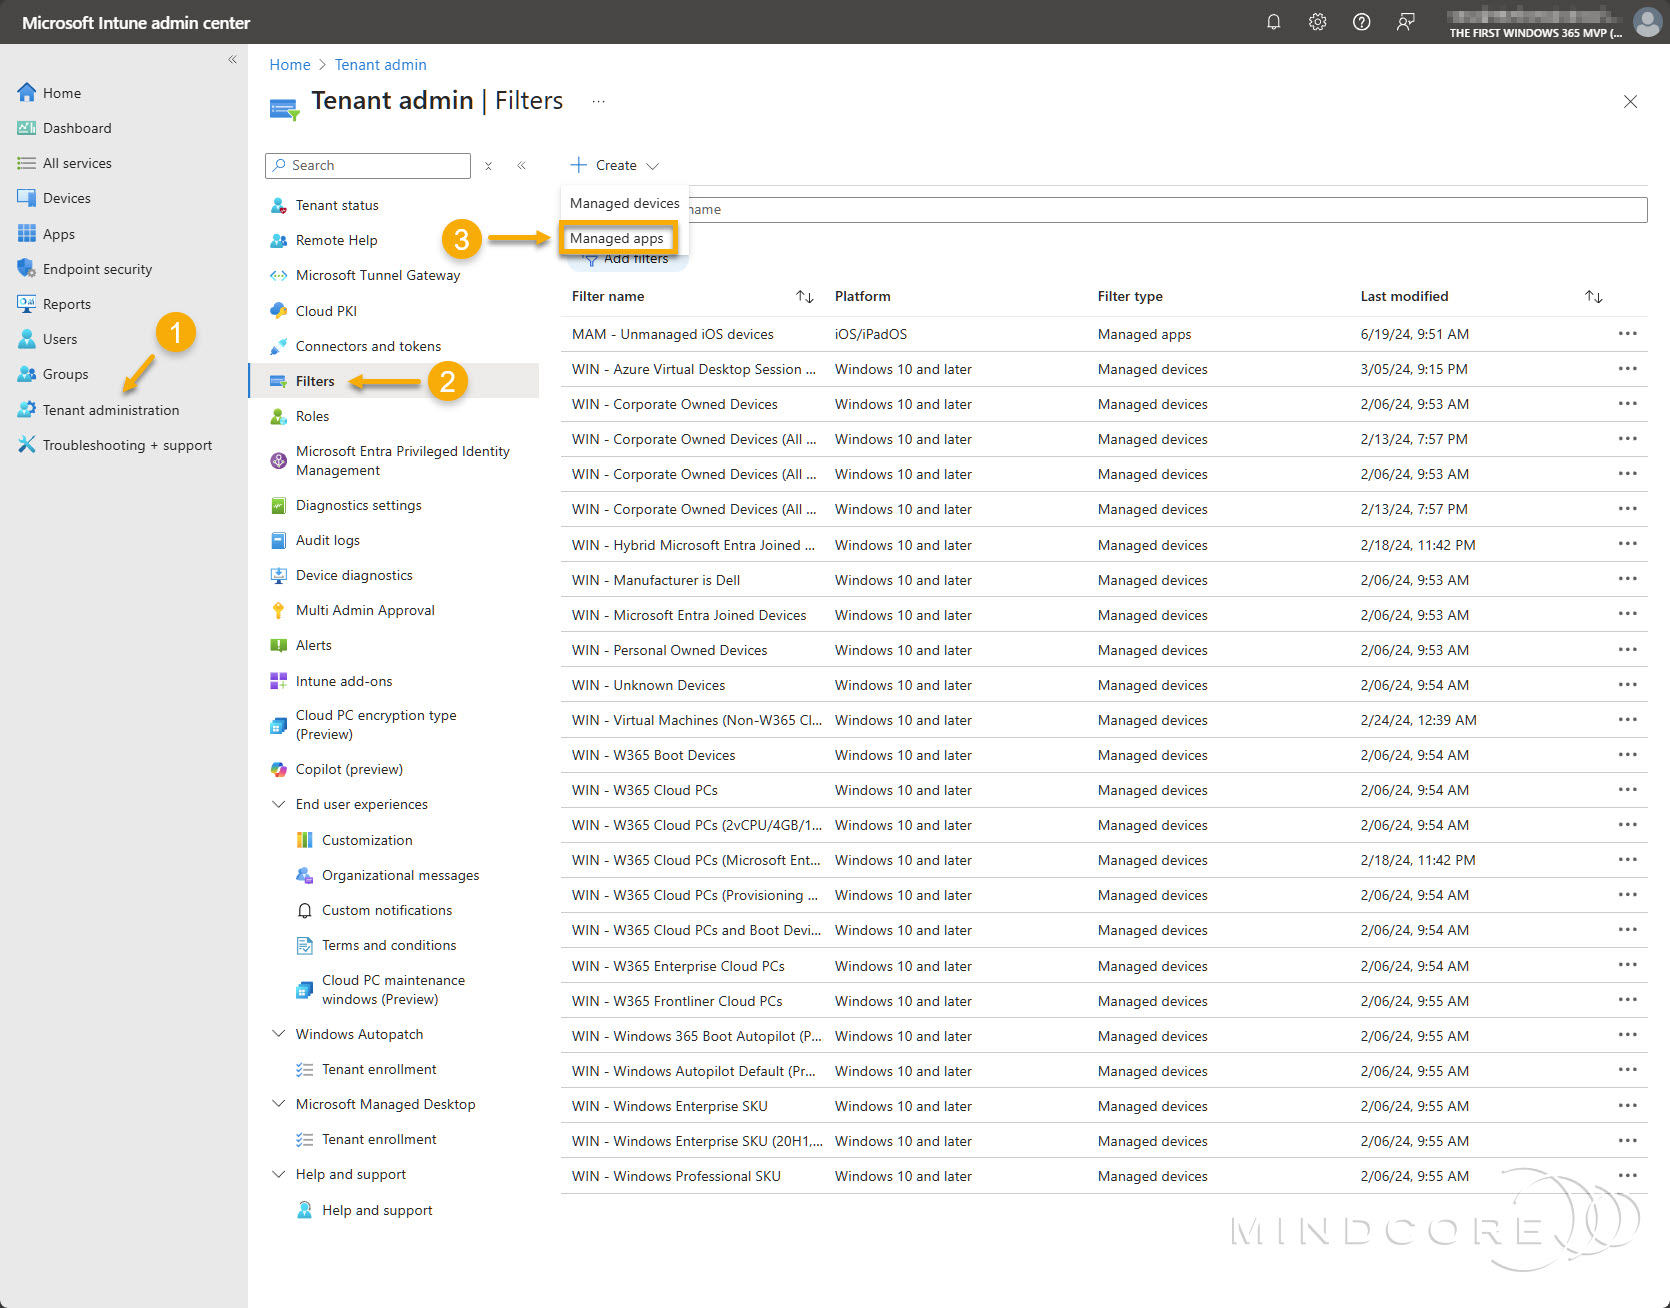1670x1308 pixels.
Task: Open the Create dropdown
Action: (613, 165)
